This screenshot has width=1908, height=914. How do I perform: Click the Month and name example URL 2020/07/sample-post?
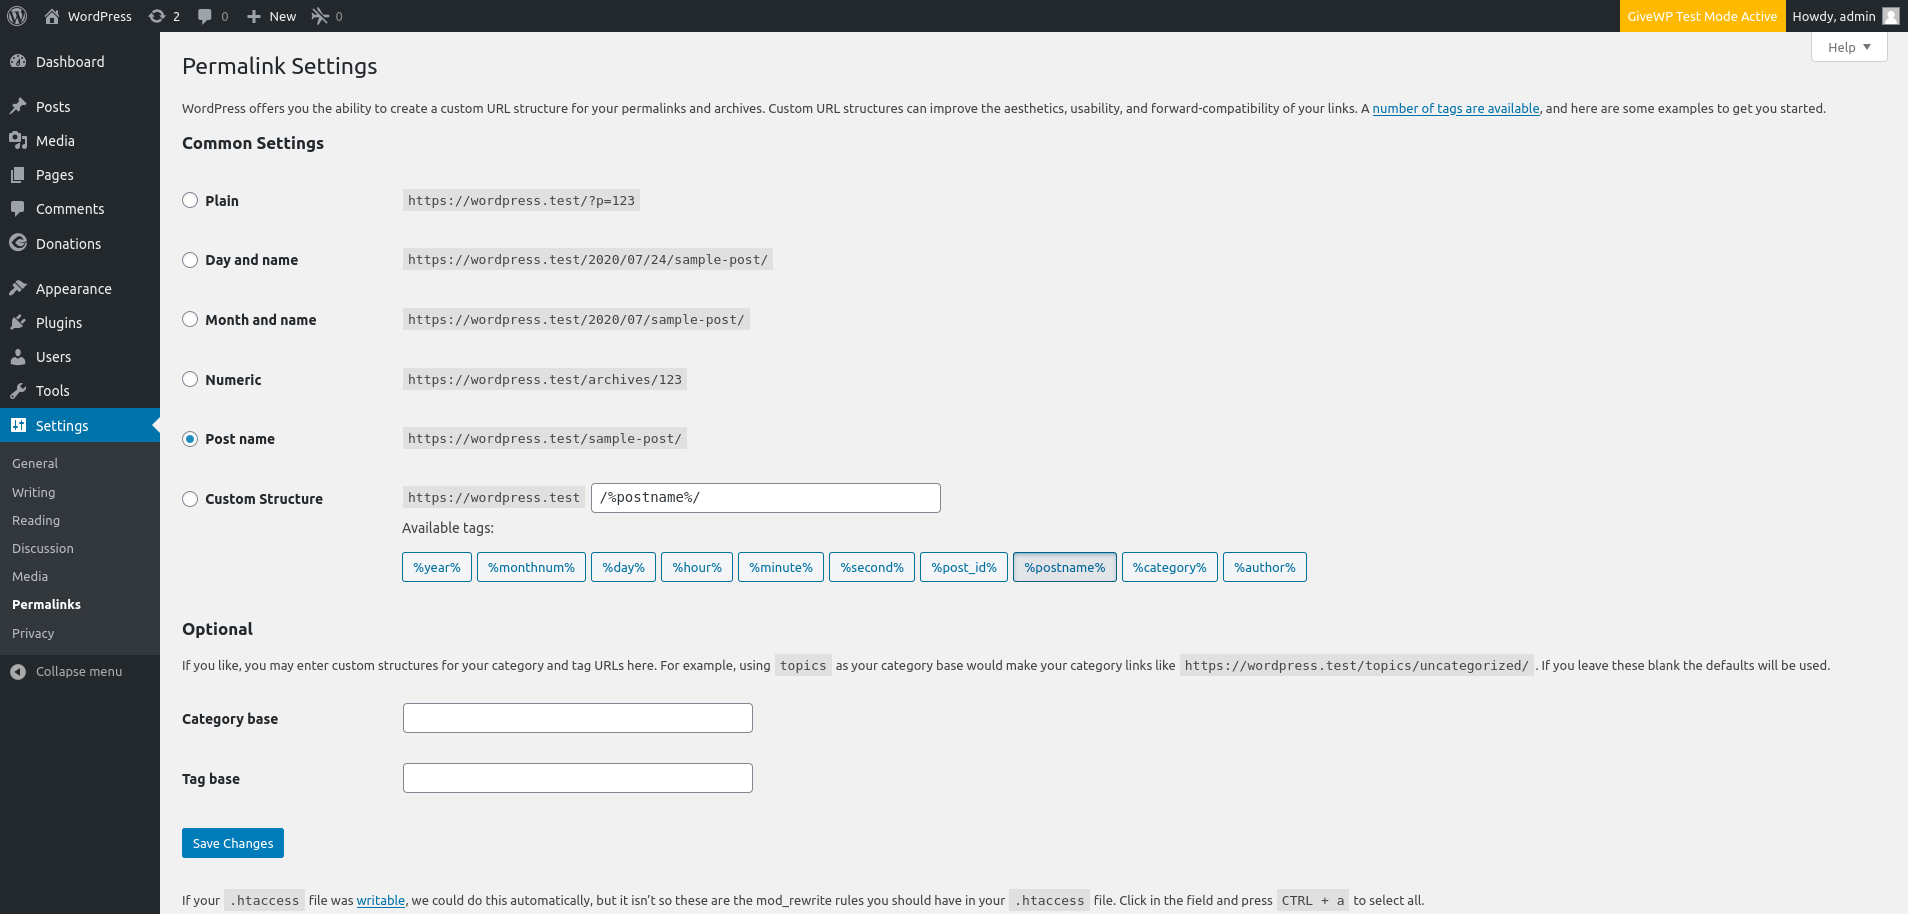(x=576, y=319)
